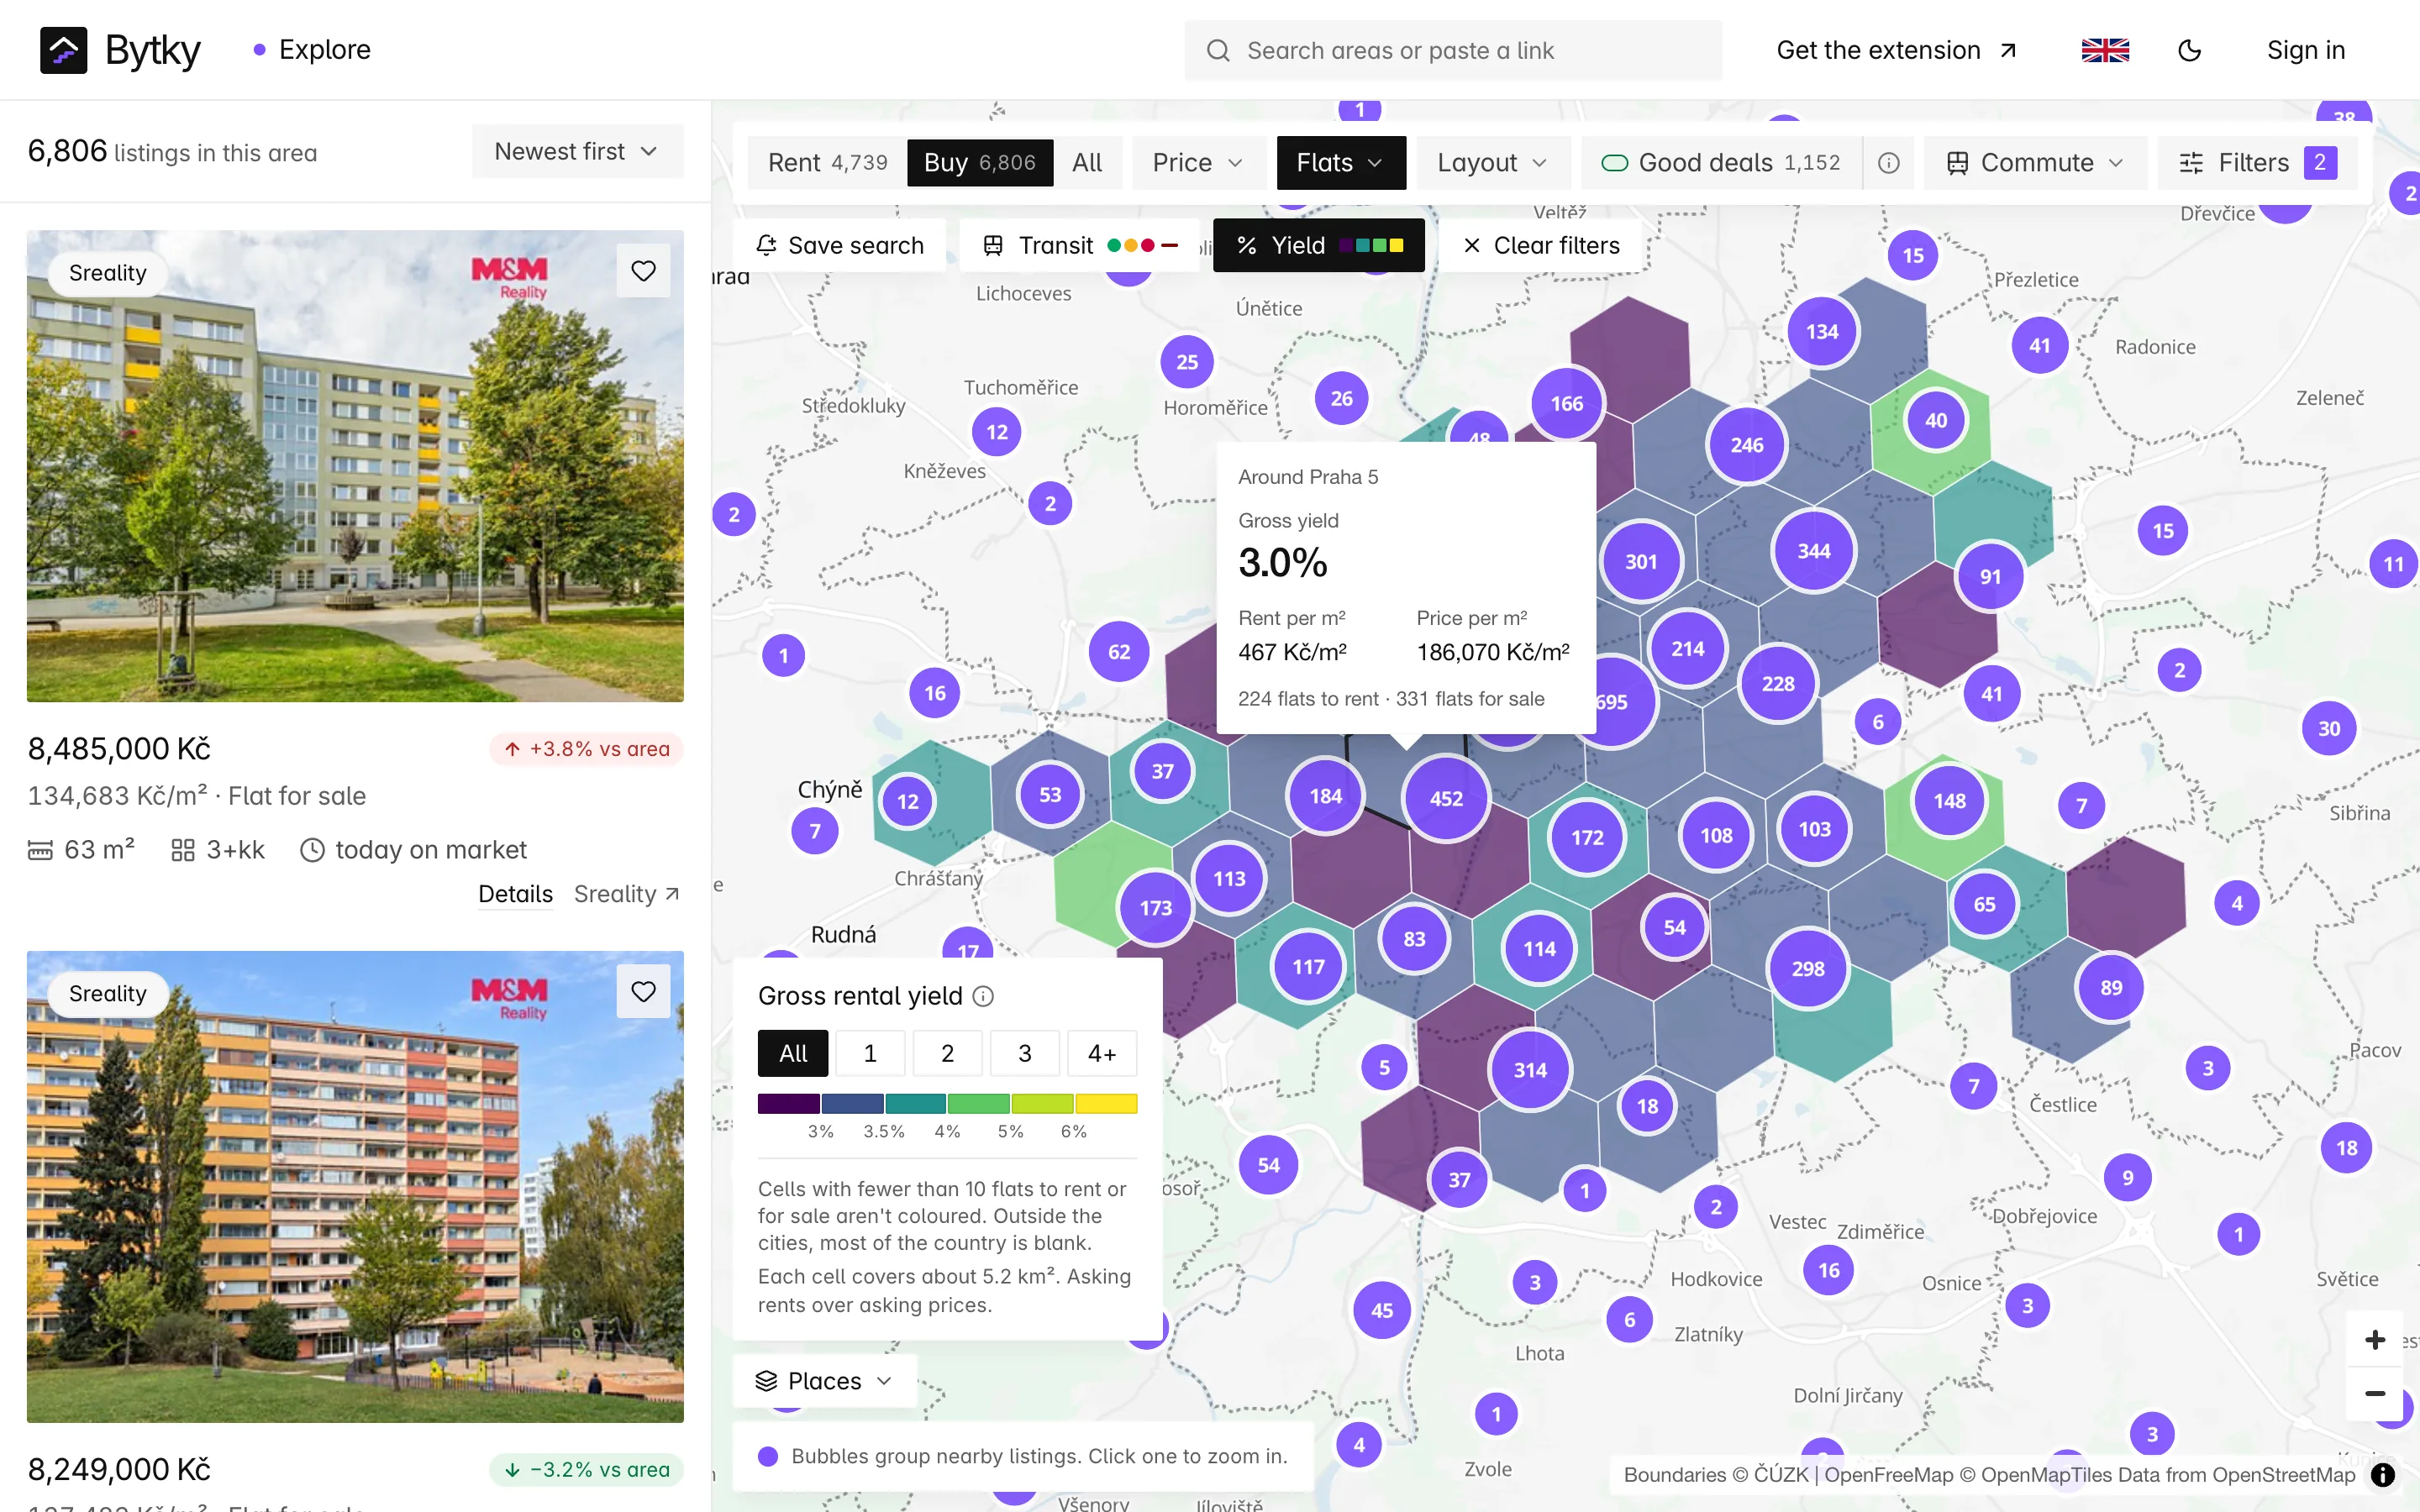
Task: Click the 452 listings cluster bubble
Action: pyautogui.click(x=1446, y=798)
